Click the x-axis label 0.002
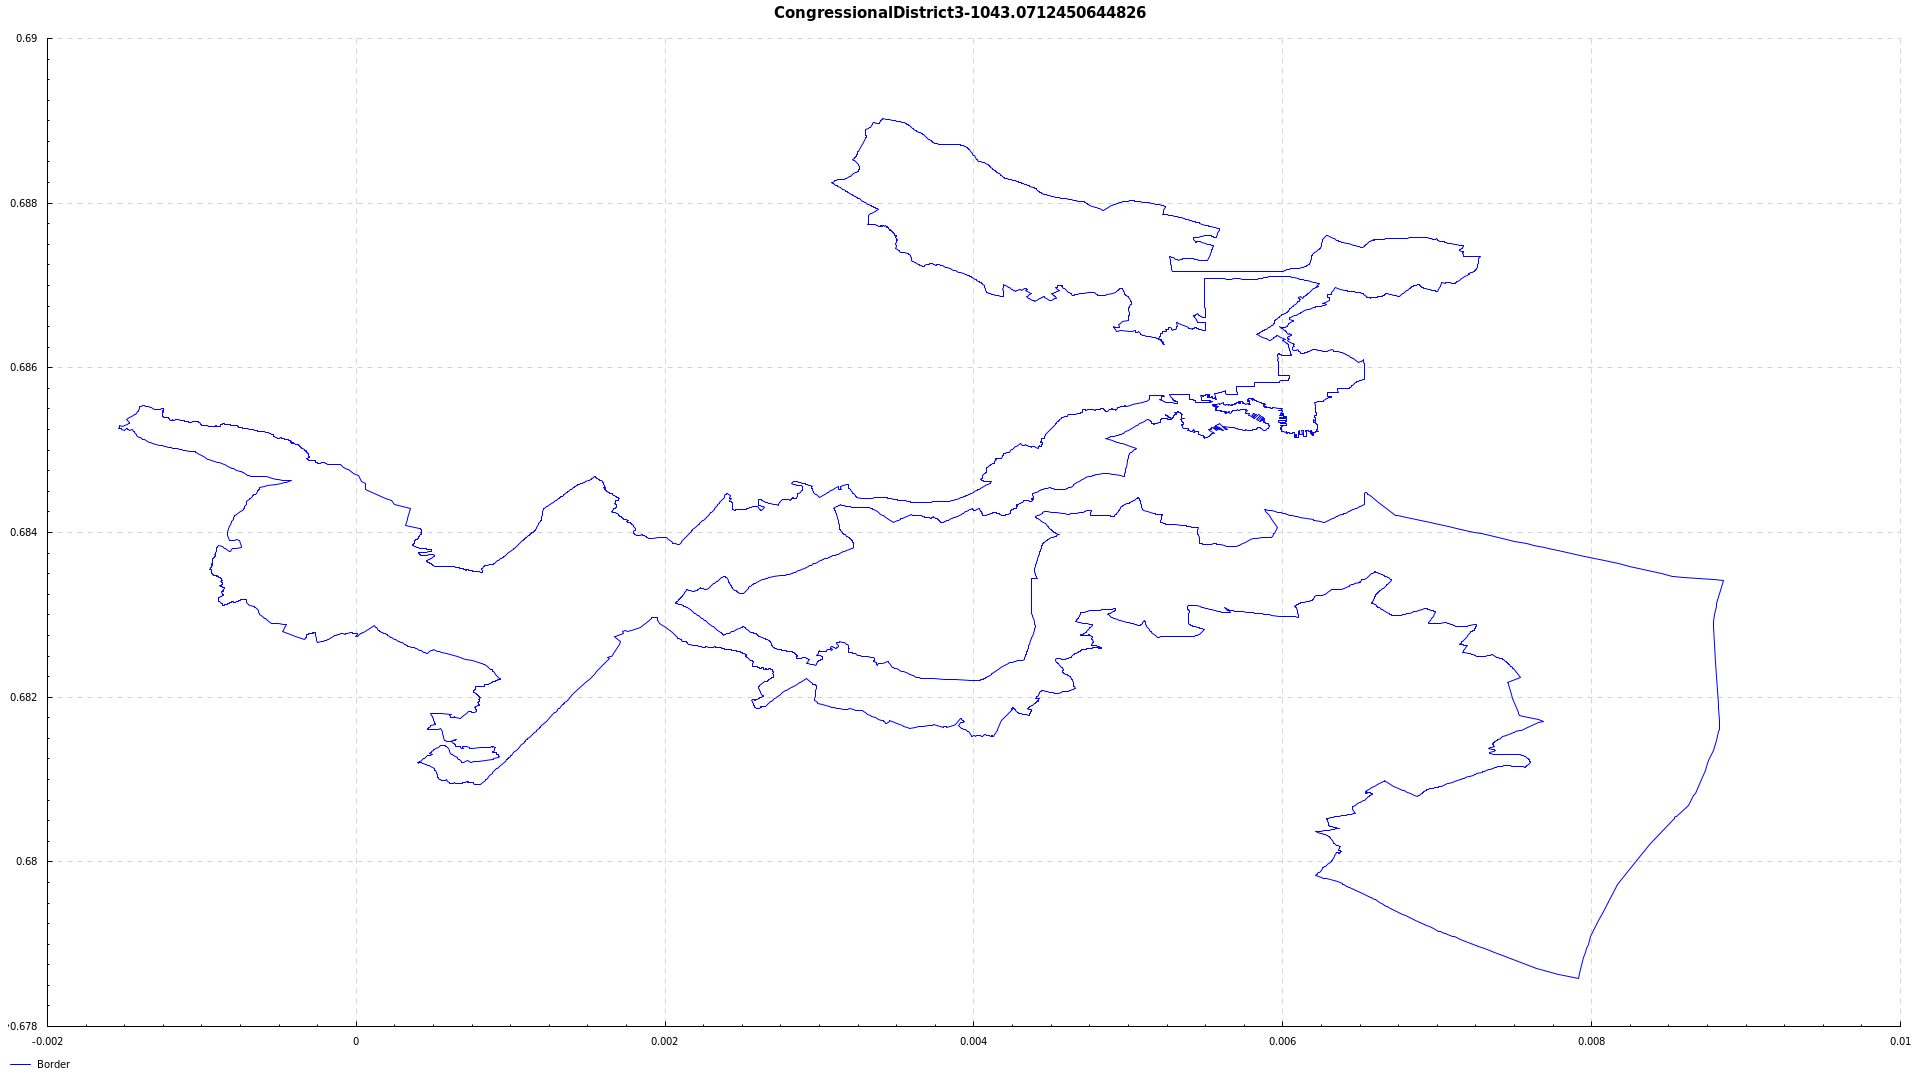The image size is (1920, 1080). pyautogui.click(x=665, y=1041)
